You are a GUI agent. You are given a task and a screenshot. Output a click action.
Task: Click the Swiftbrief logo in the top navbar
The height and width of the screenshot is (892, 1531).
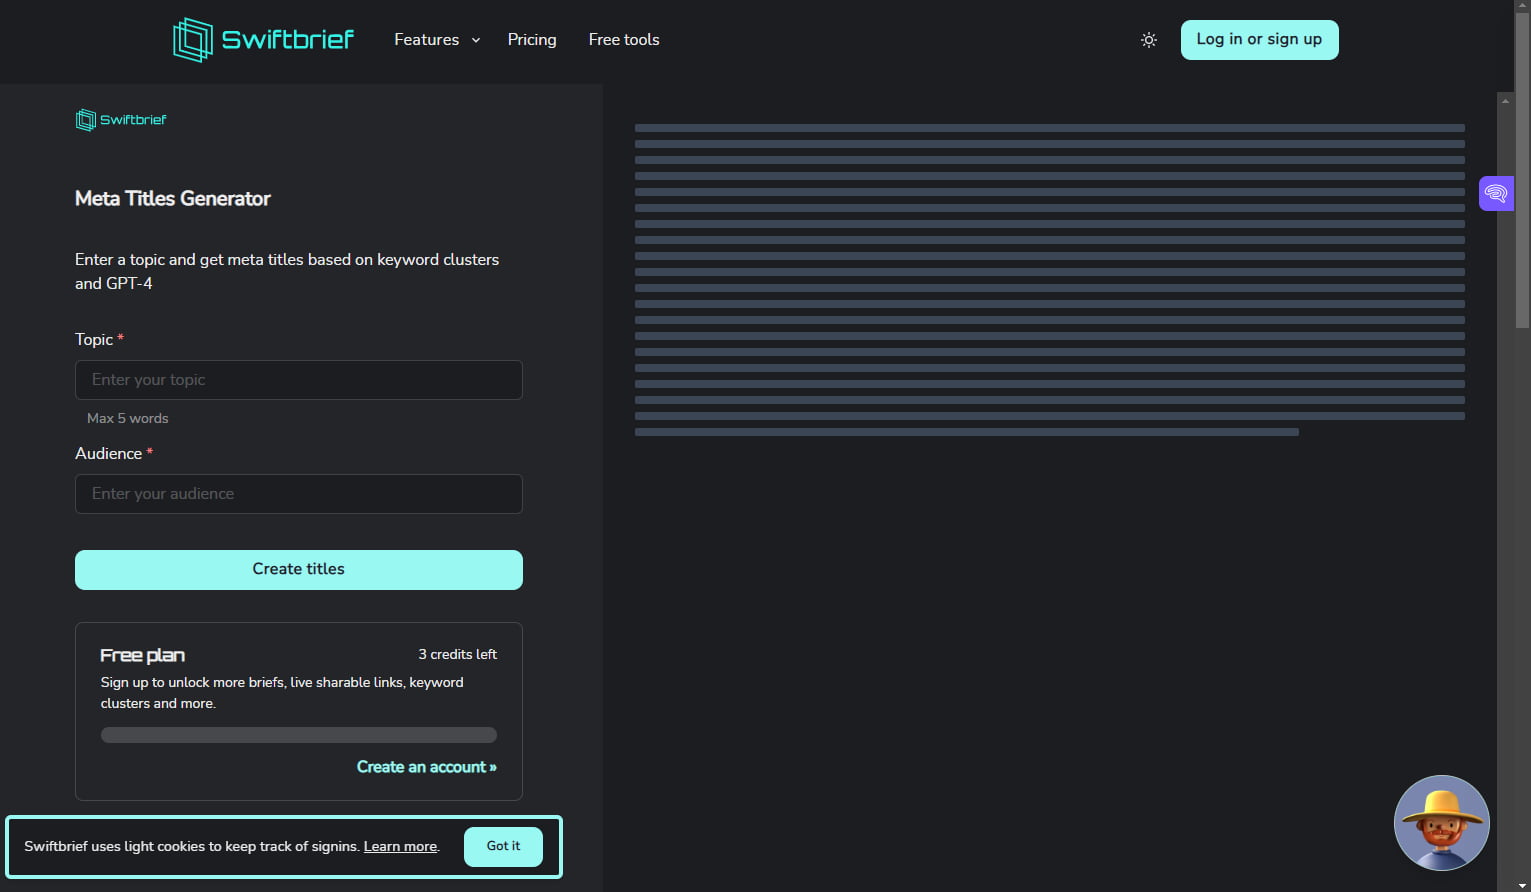262,40
